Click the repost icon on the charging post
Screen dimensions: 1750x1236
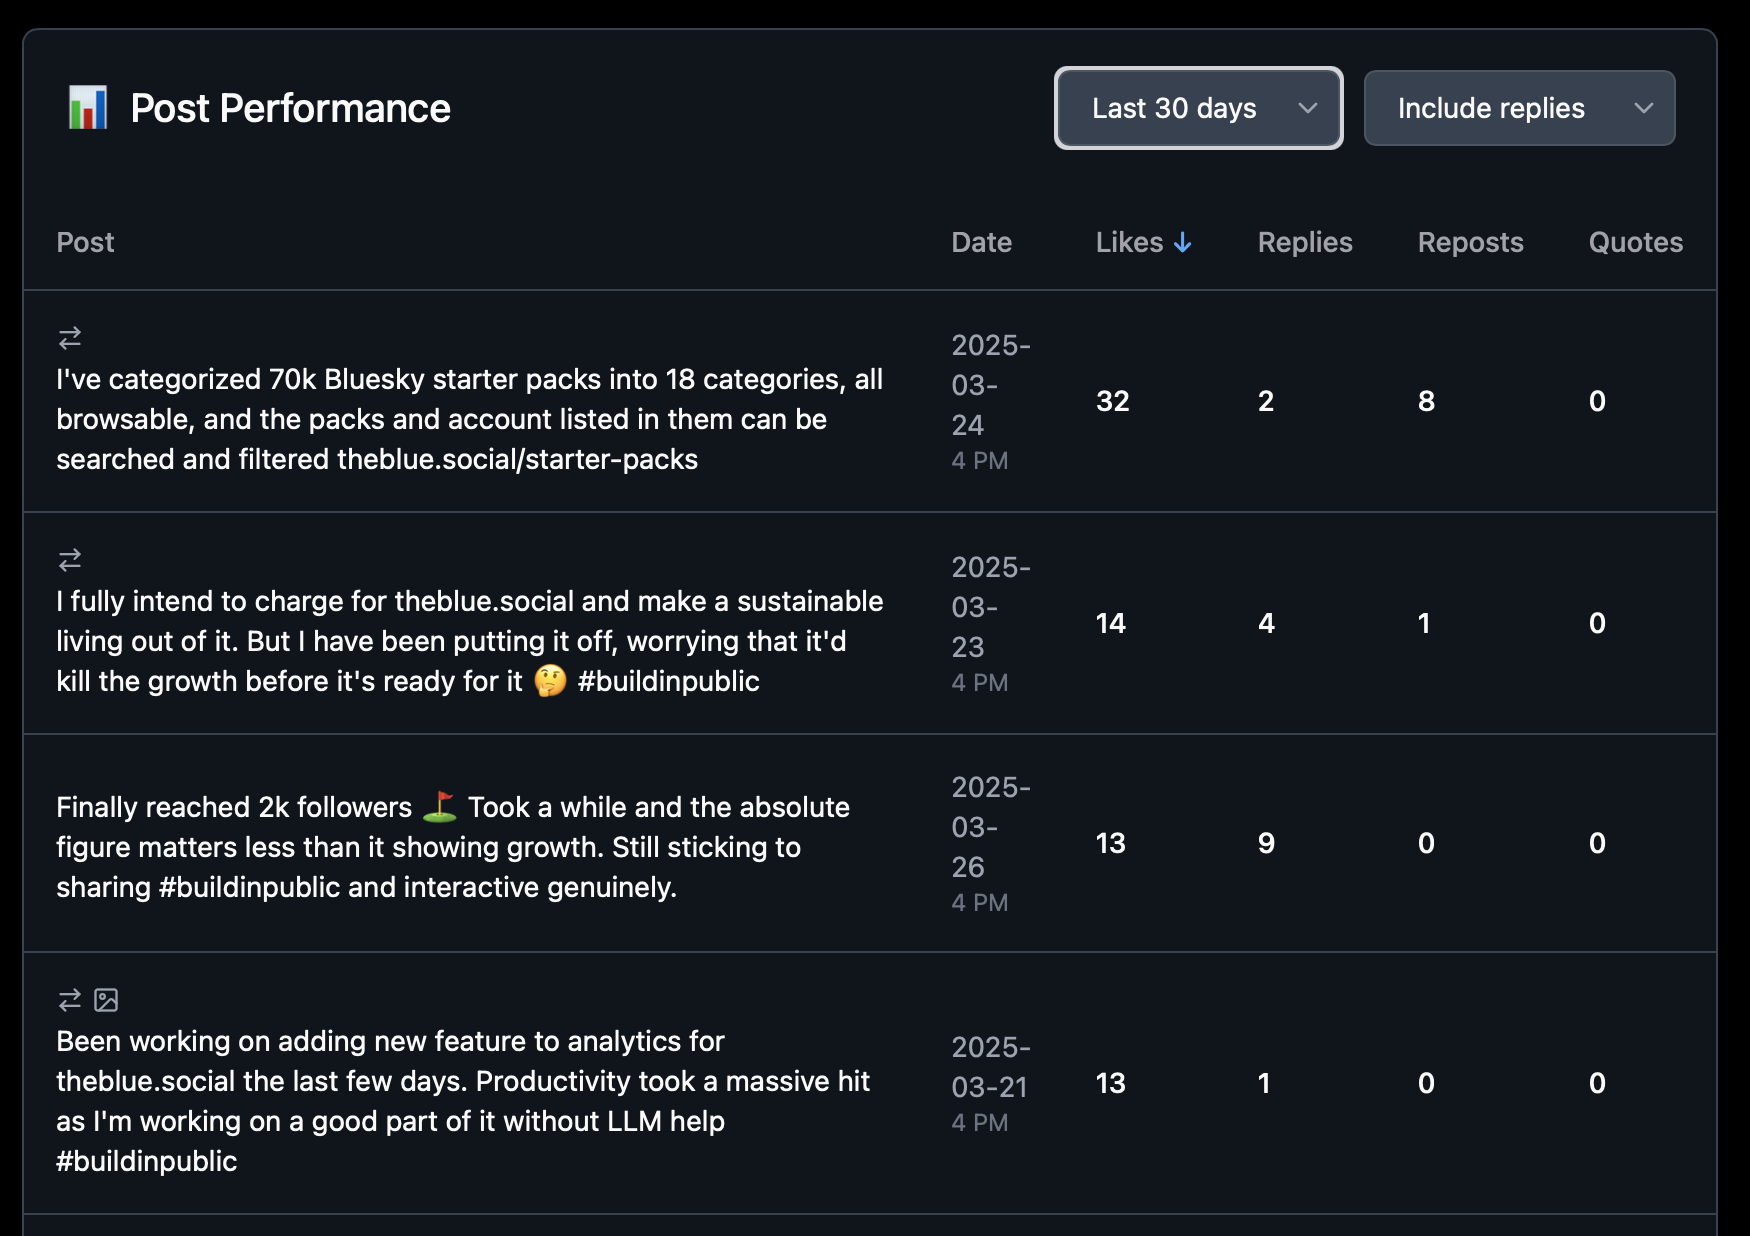tap(69, 560)
